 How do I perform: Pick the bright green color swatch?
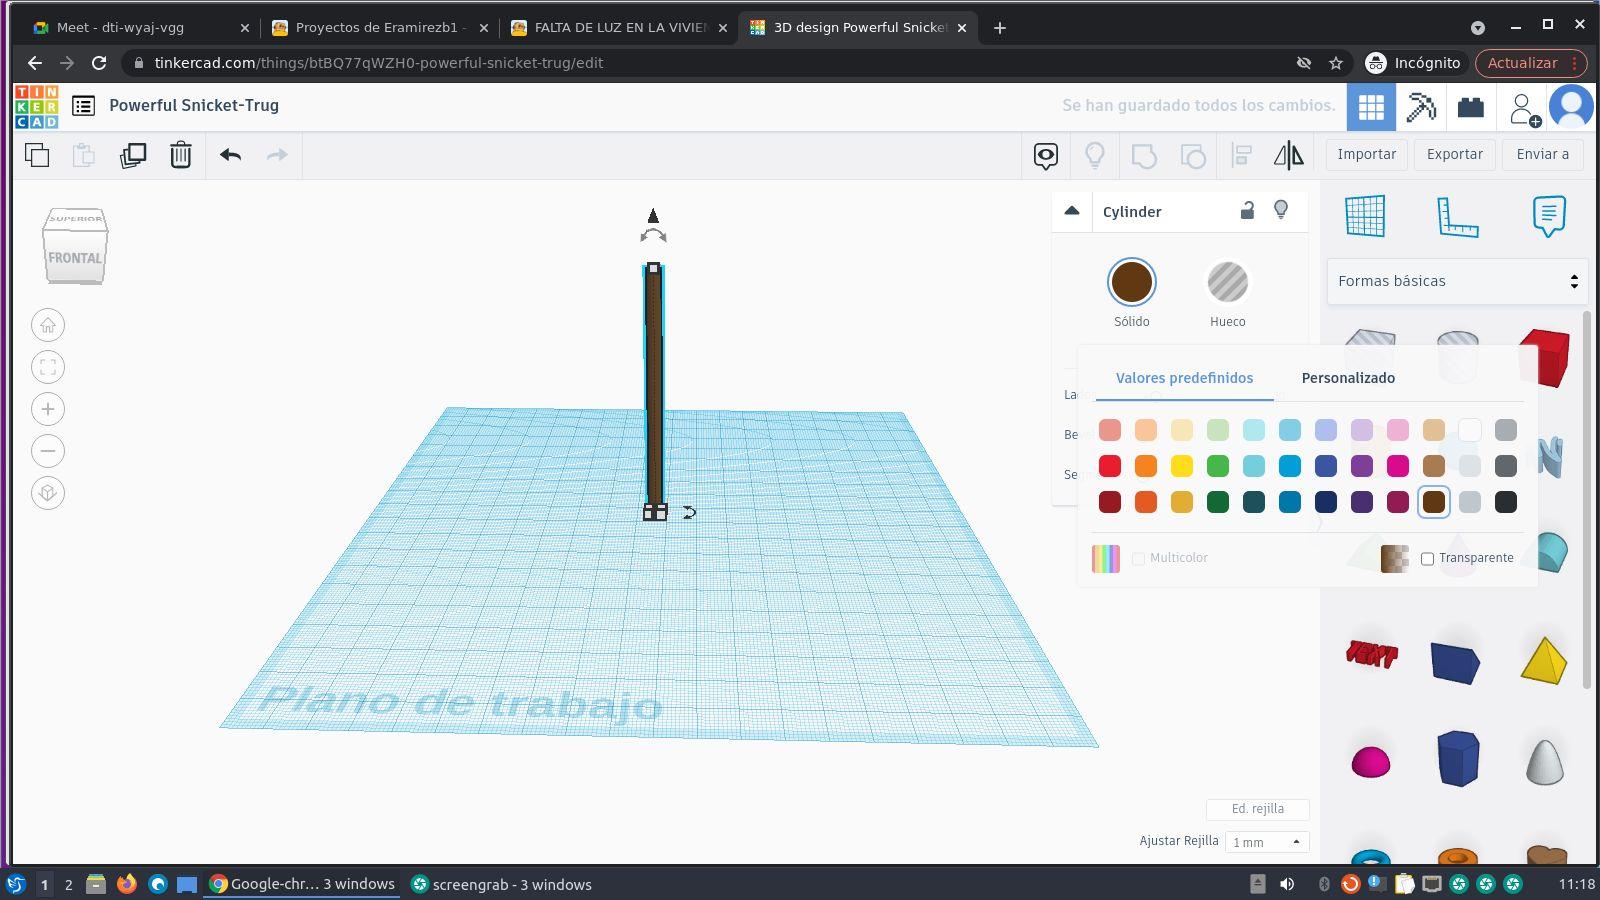[x=1218, y=466]
